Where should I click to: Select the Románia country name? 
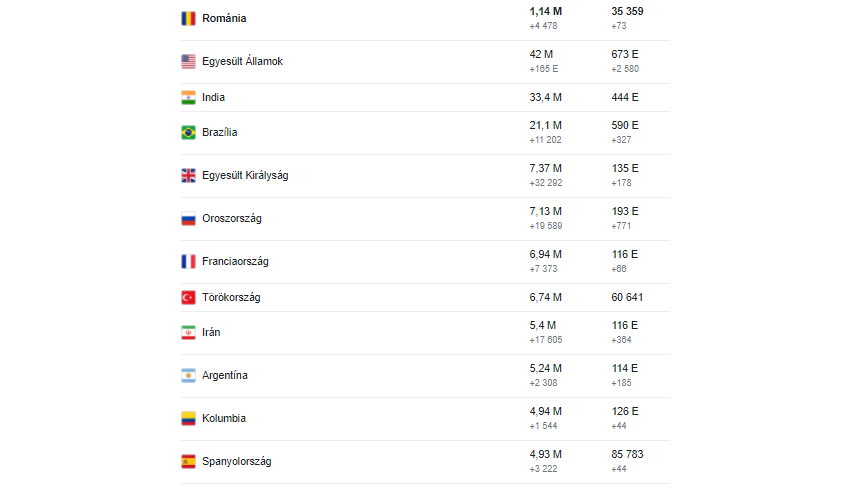pyautogui.click(x=224, y=18)
